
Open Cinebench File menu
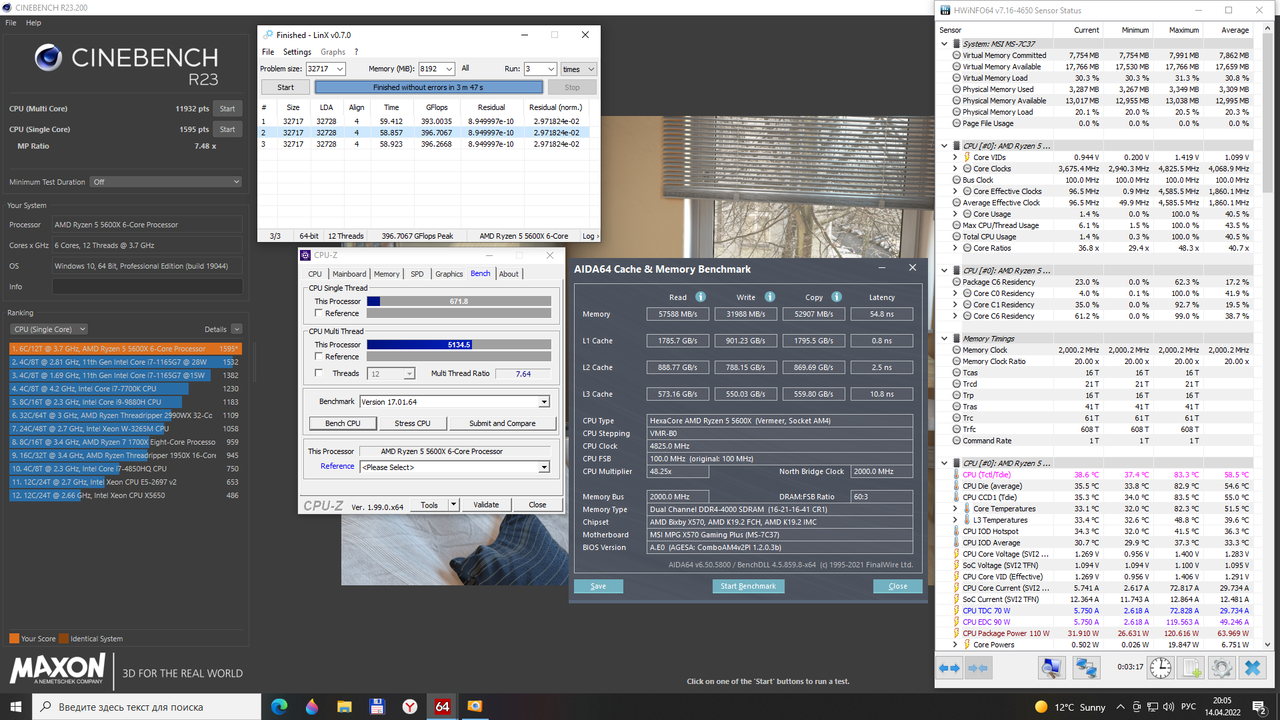pyautogui.click(x=10, y=22)
